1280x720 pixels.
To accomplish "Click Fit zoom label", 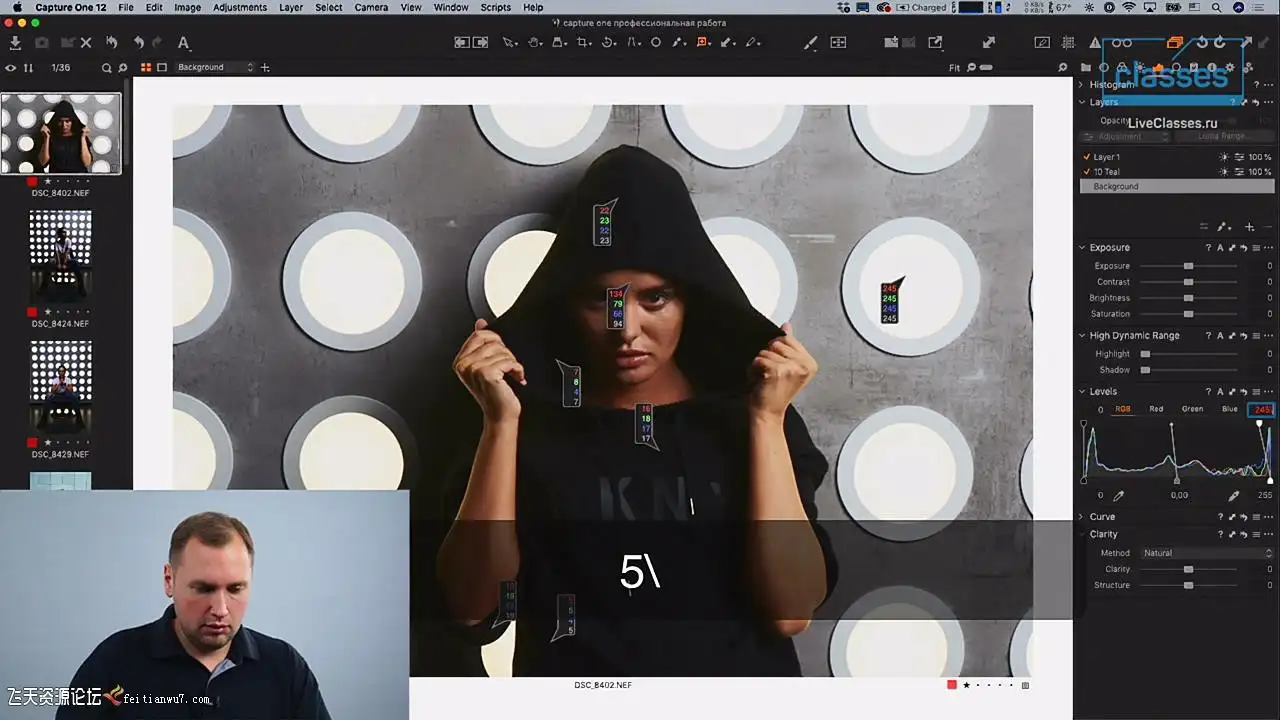I will (954, 68).
